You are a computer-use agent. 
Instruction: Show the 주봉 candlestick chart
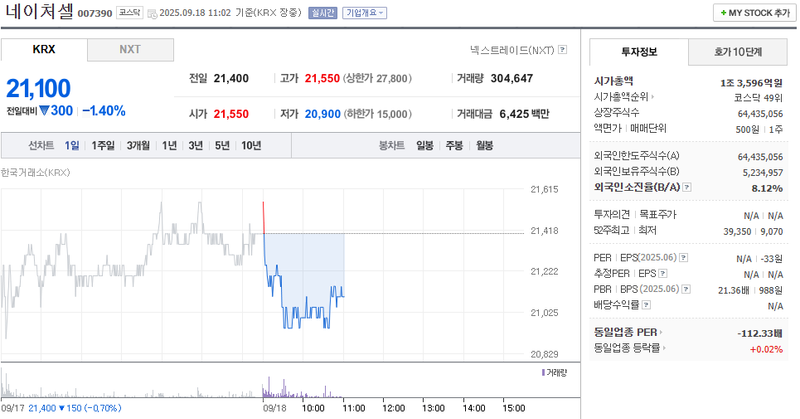pos(454,145)
